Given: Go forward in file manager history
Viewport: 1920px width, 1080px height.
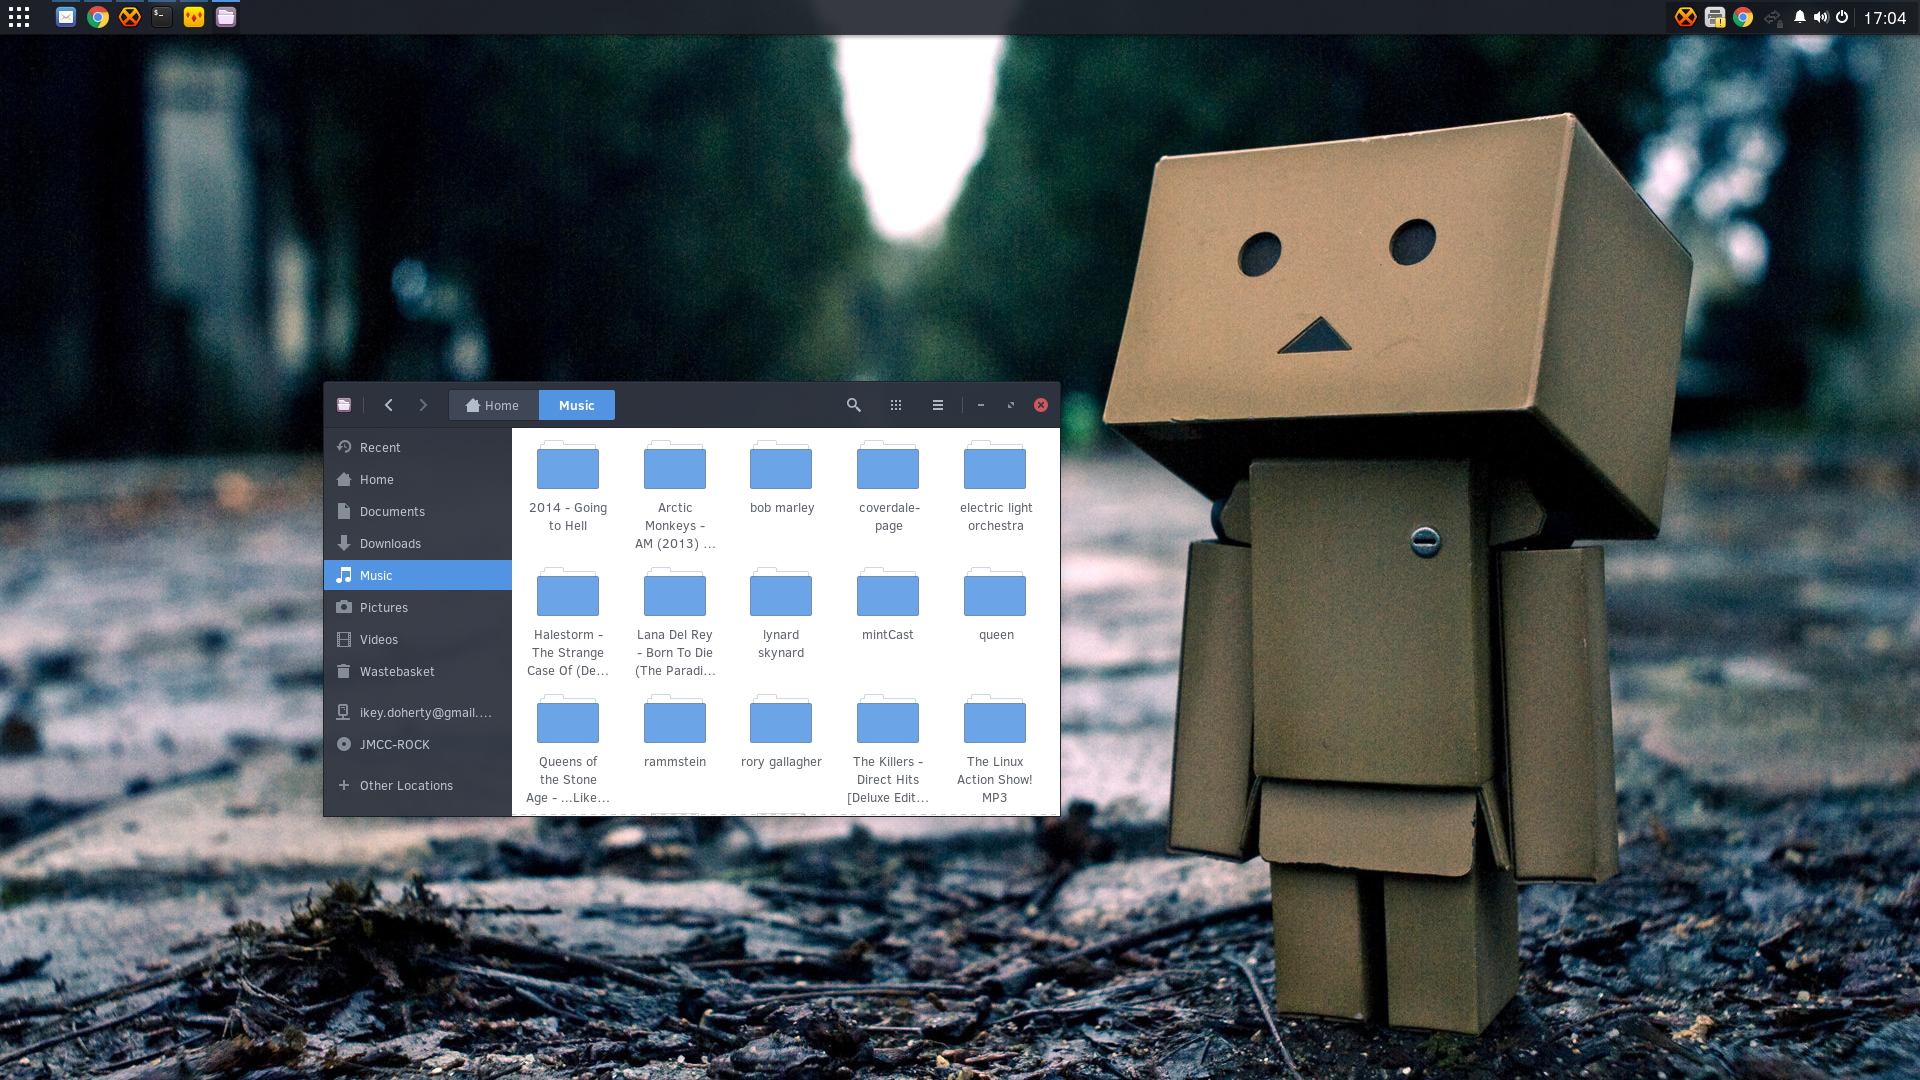Looking at the screenshot, I should pos(423,405).
